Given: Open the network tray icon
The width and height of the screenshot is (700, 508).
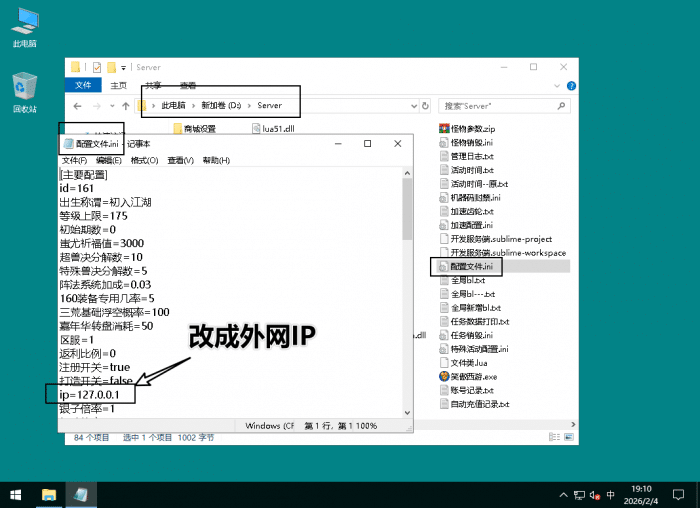Looking at the screenshot, I should [x=579, y=495].
